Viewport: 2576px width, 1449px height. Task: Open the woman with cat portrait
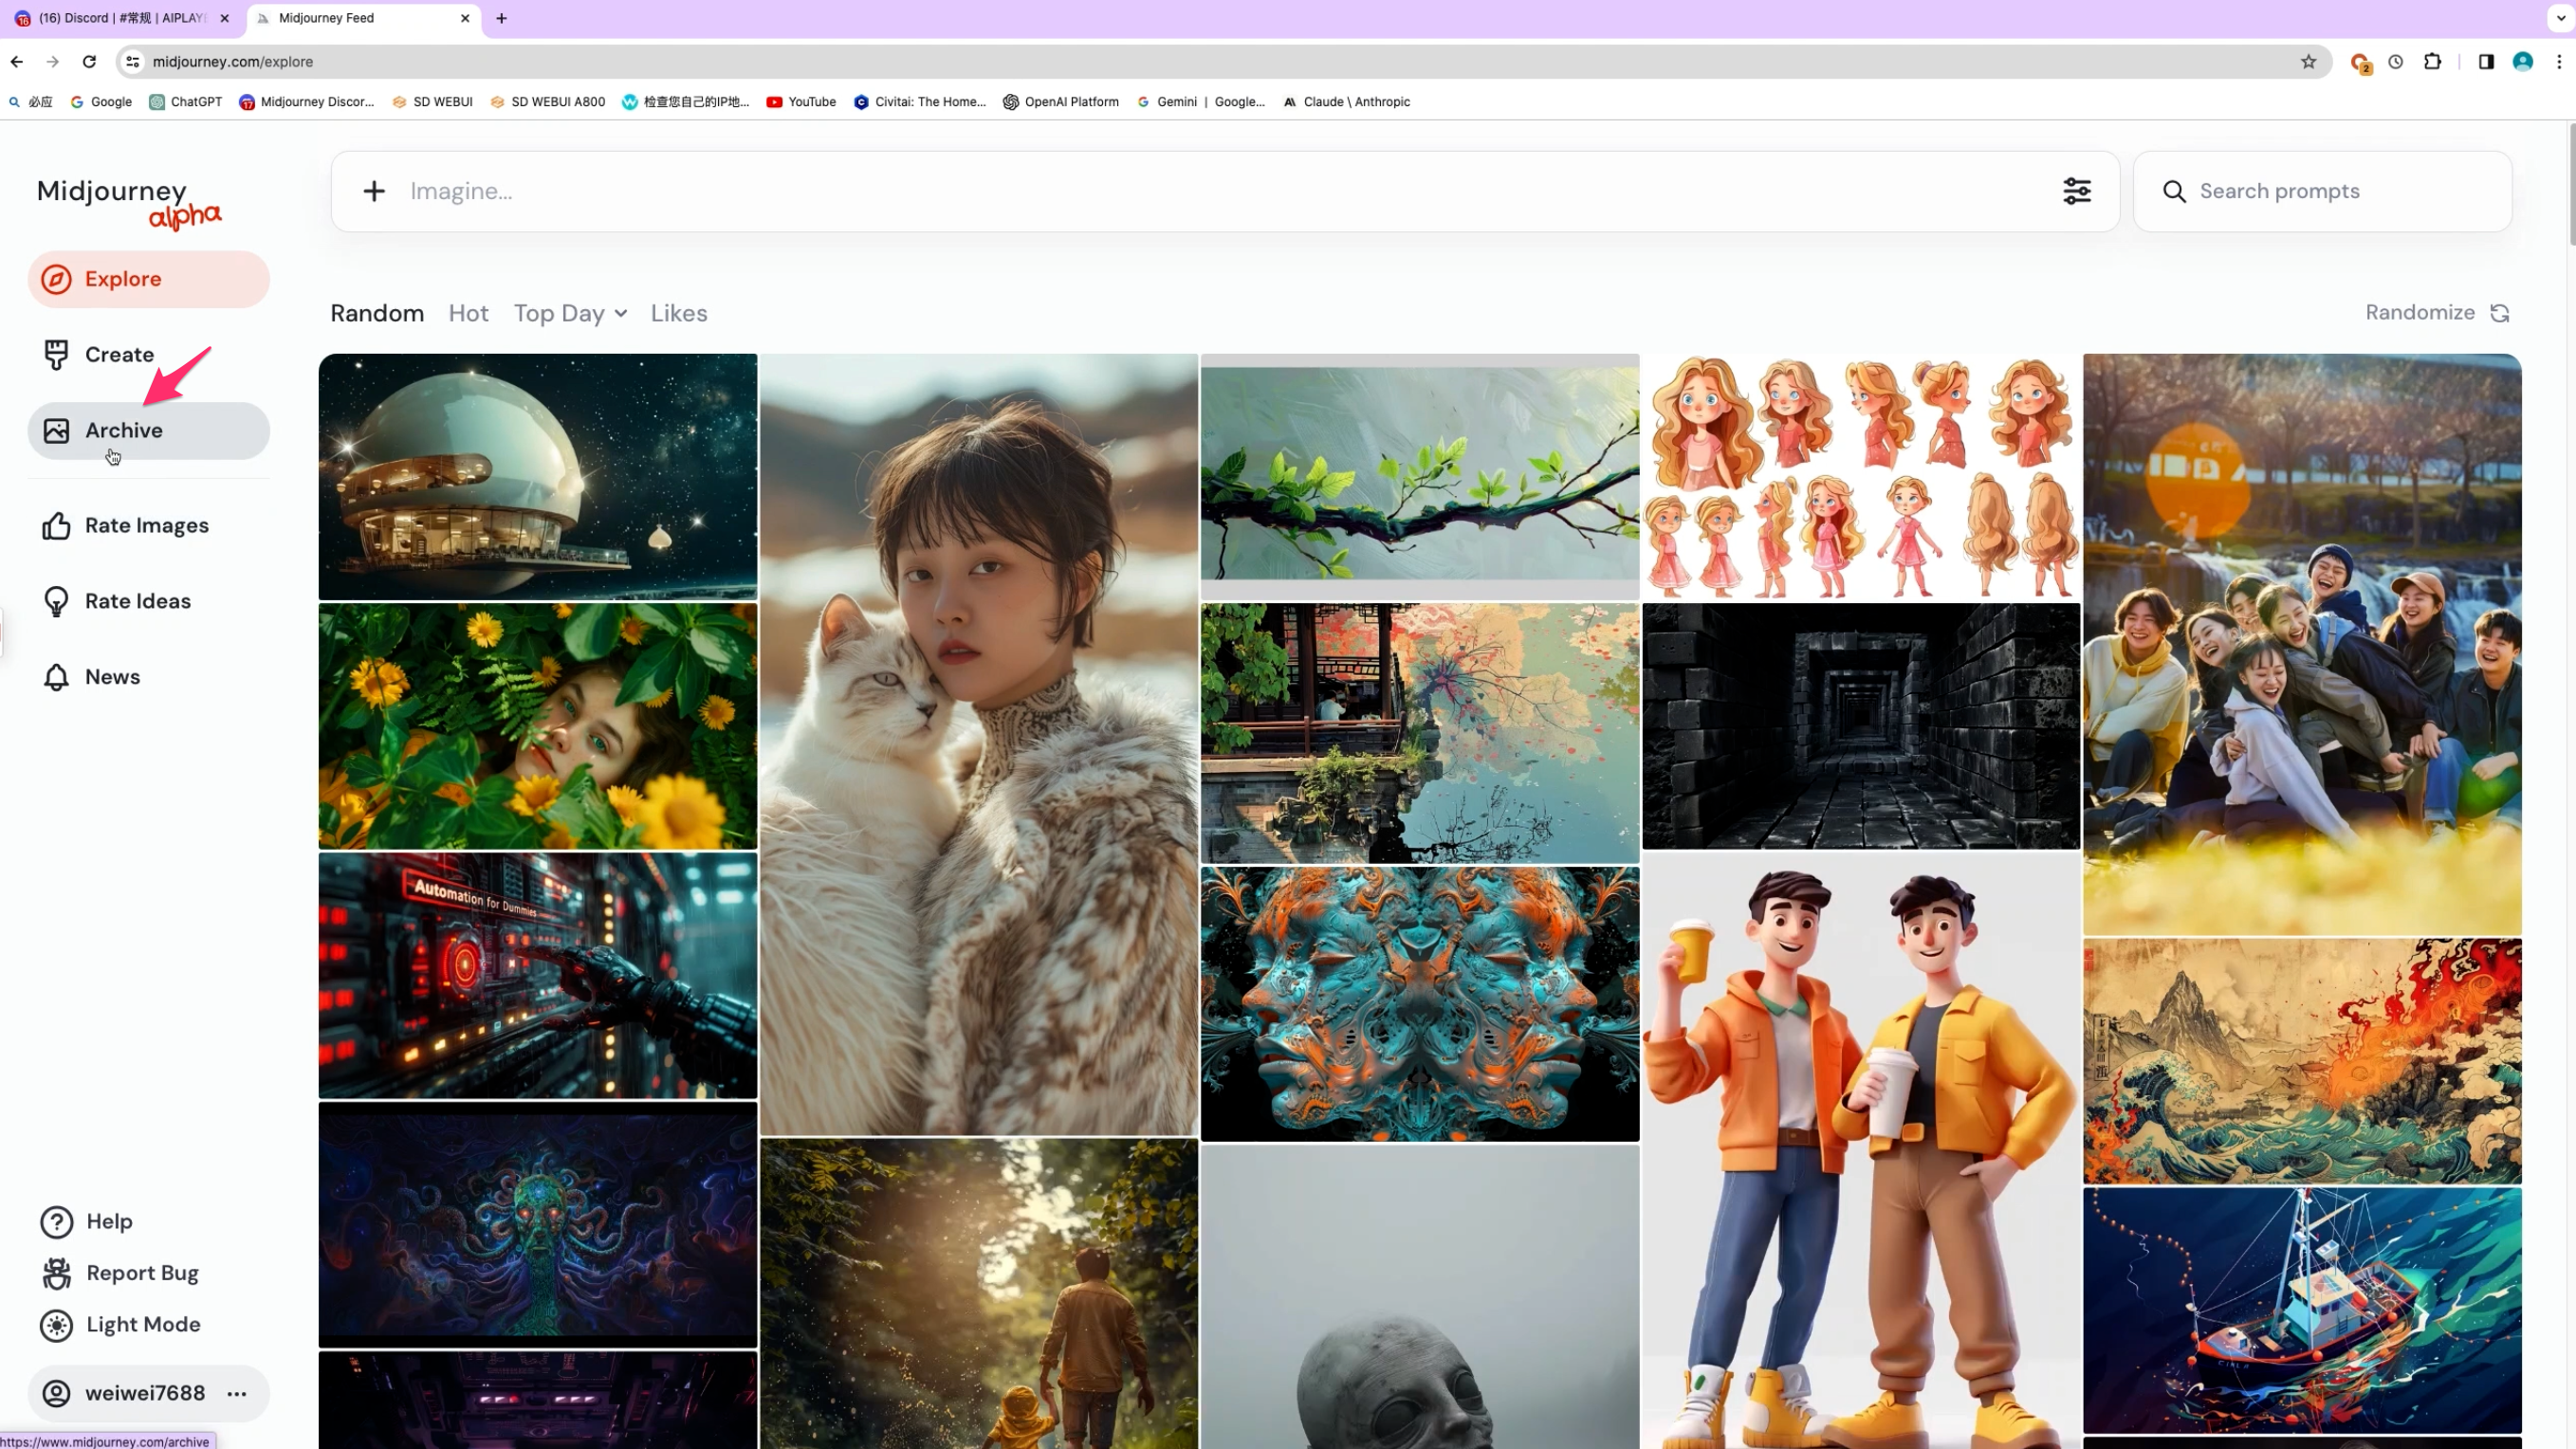pos(979,745)
